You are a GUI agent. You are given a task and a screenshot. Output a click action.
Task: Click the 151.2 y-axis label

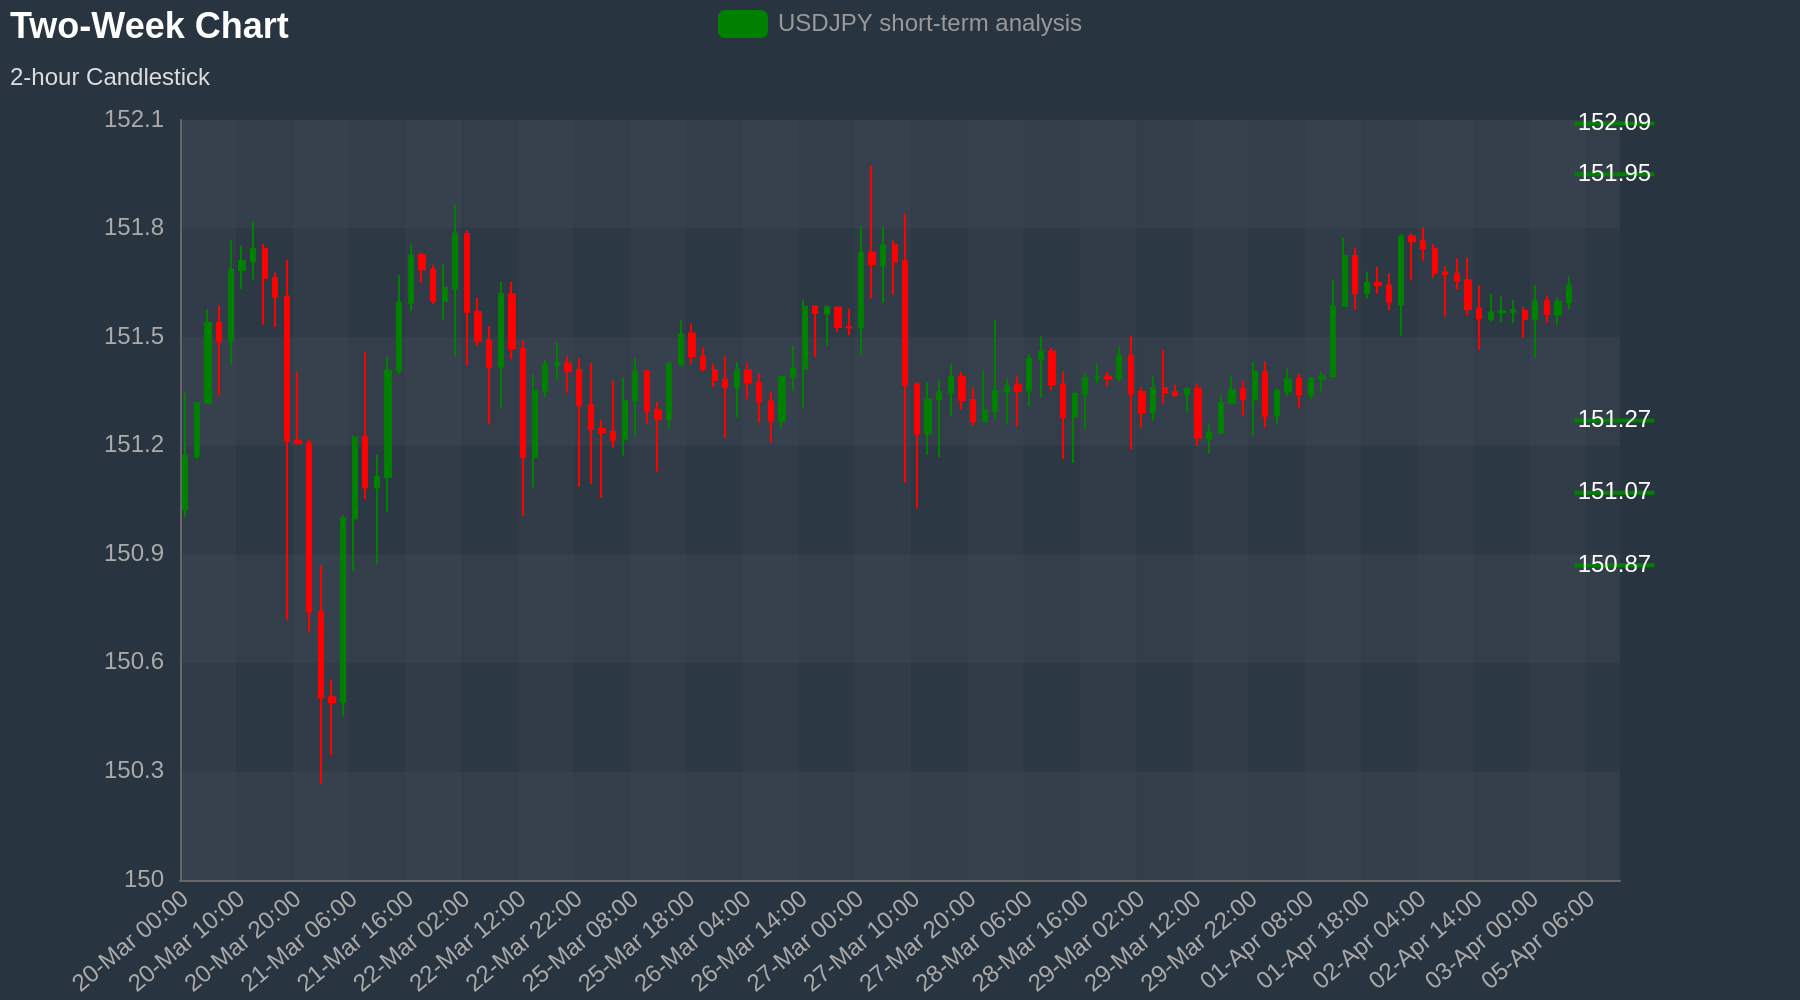pyautogui.click(x=134, y=444)
